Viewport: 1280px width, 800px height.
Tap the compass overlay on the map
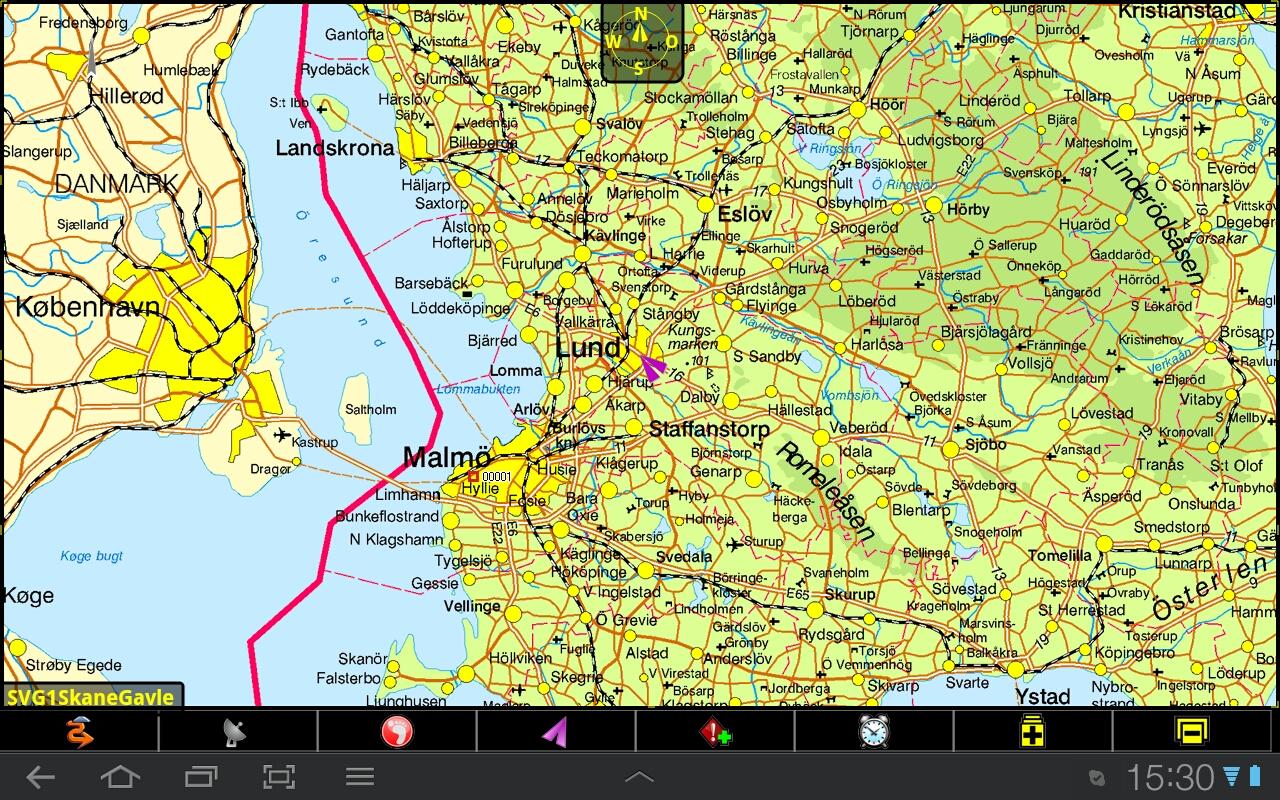point(642,42)
